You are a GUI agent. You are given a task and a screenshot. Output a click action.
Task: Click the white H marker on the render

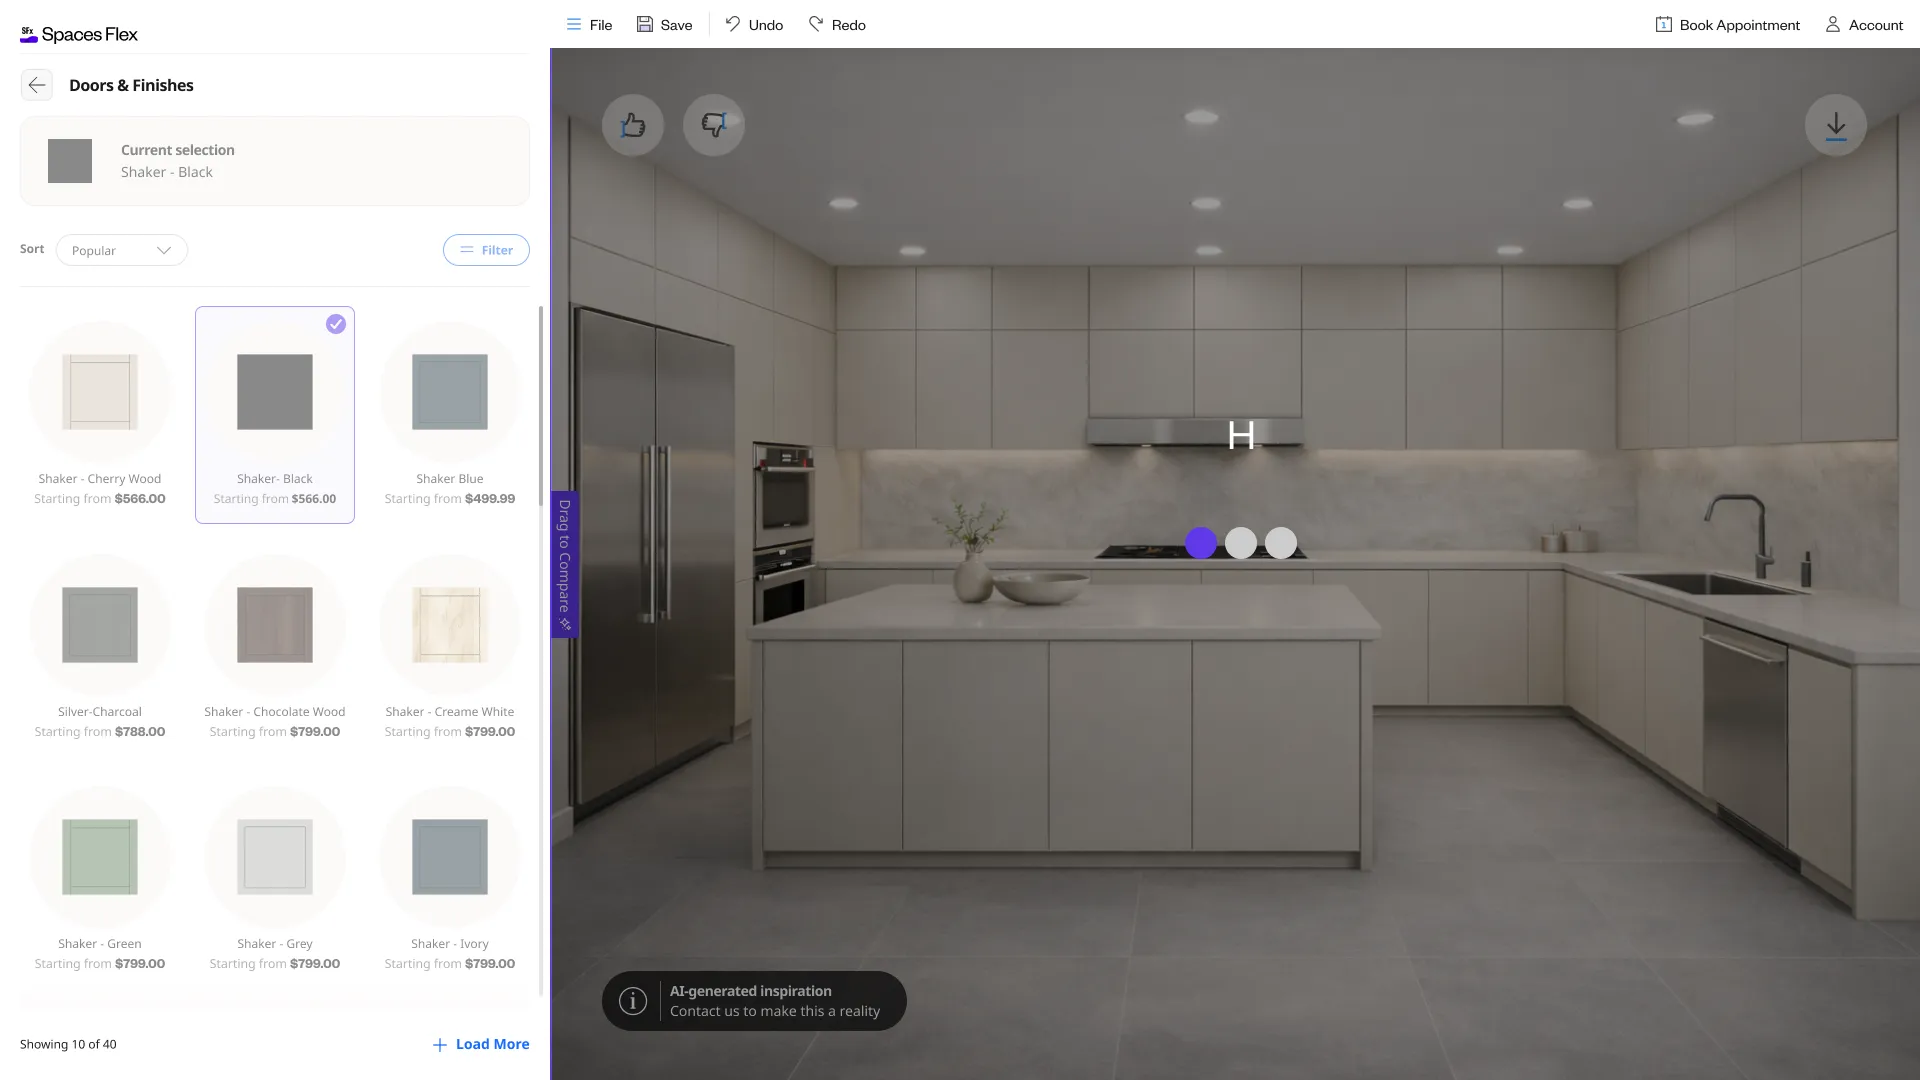pyautogui.click(x=1241, y=435)
